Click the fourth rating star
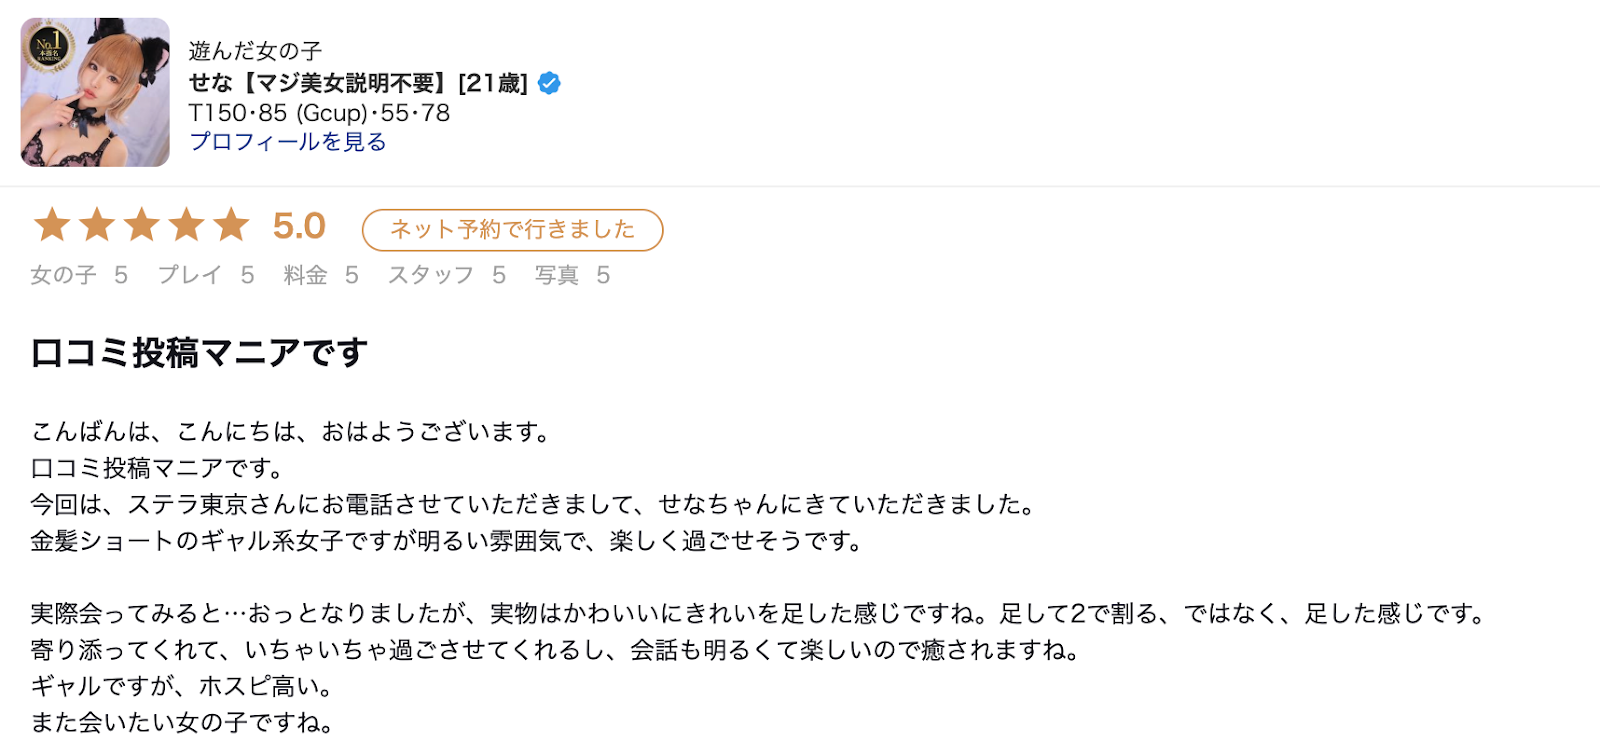1600x755 pixels. 187,225
